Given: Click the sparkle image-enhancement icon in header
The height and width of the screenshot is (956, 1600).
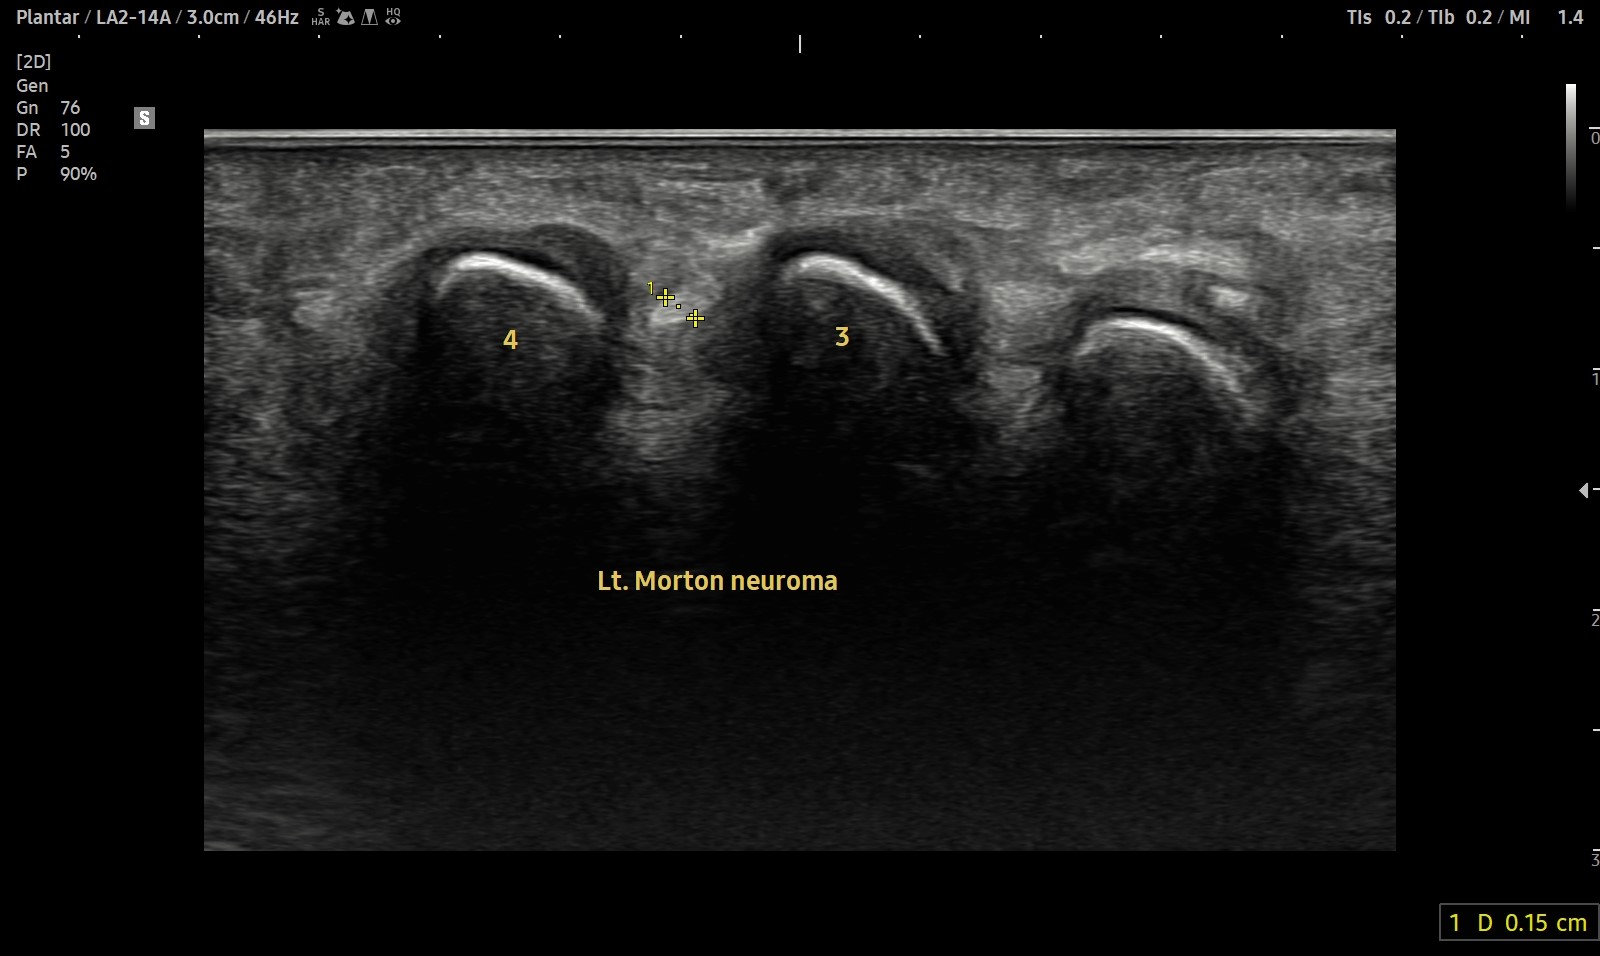Looking at the screenshot, I should (x=346, y=17).
